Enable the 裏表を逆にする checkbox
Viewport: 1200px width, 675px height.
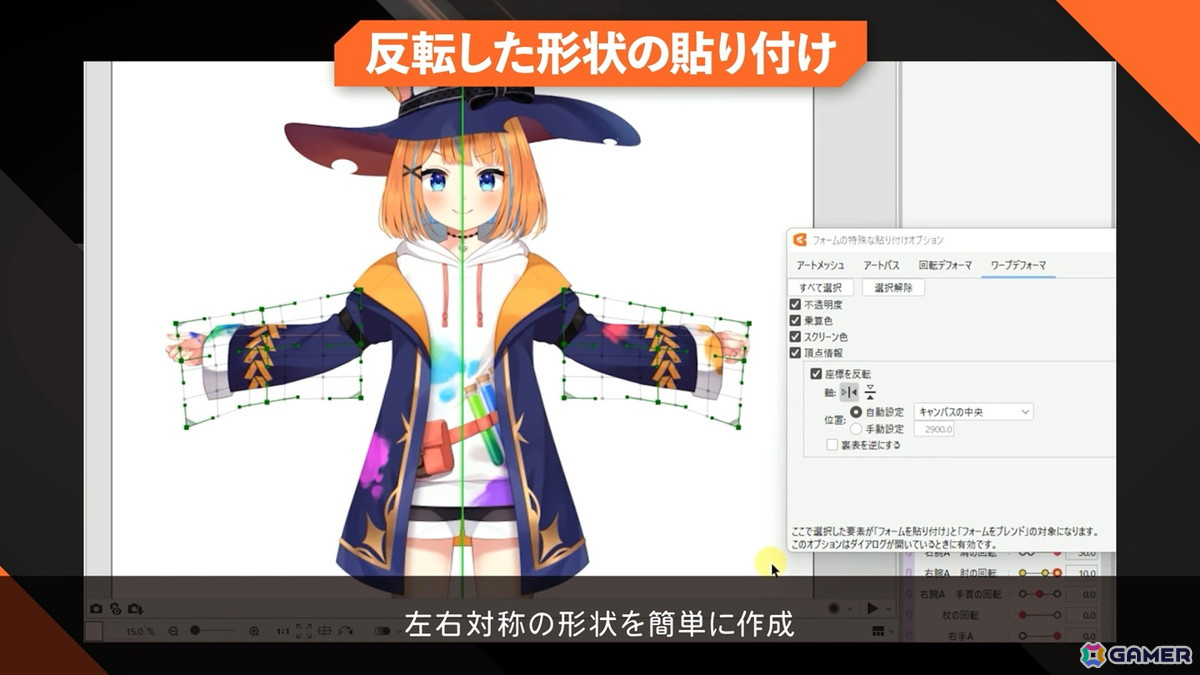(833, 445)
